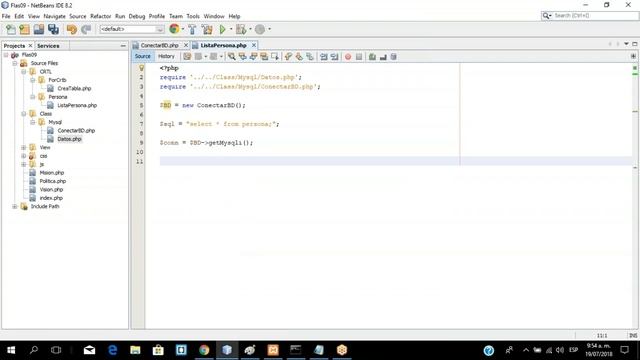The image size is (640, 360).
Task: Open the taskbar notification center icon
Action: [624, 350]
